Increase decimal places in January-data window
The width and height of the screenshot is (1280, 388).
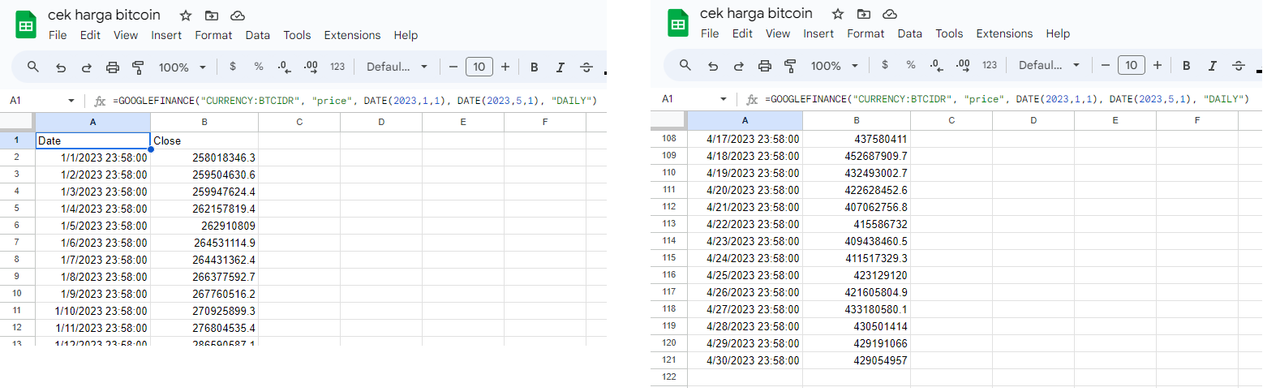(310, 67)
